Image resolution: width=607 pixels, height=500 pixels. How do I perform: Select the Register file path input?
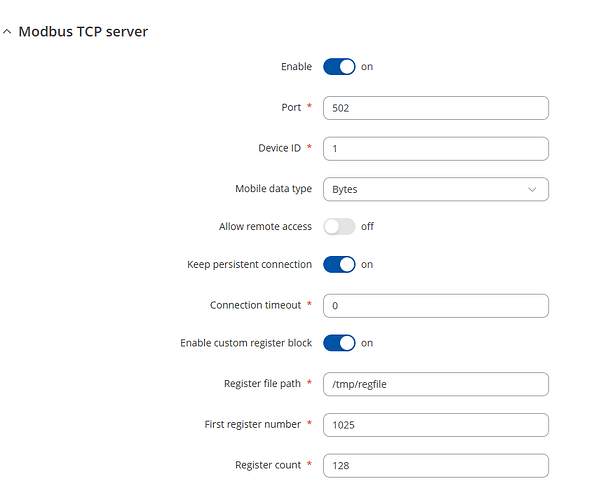(435, 384)
